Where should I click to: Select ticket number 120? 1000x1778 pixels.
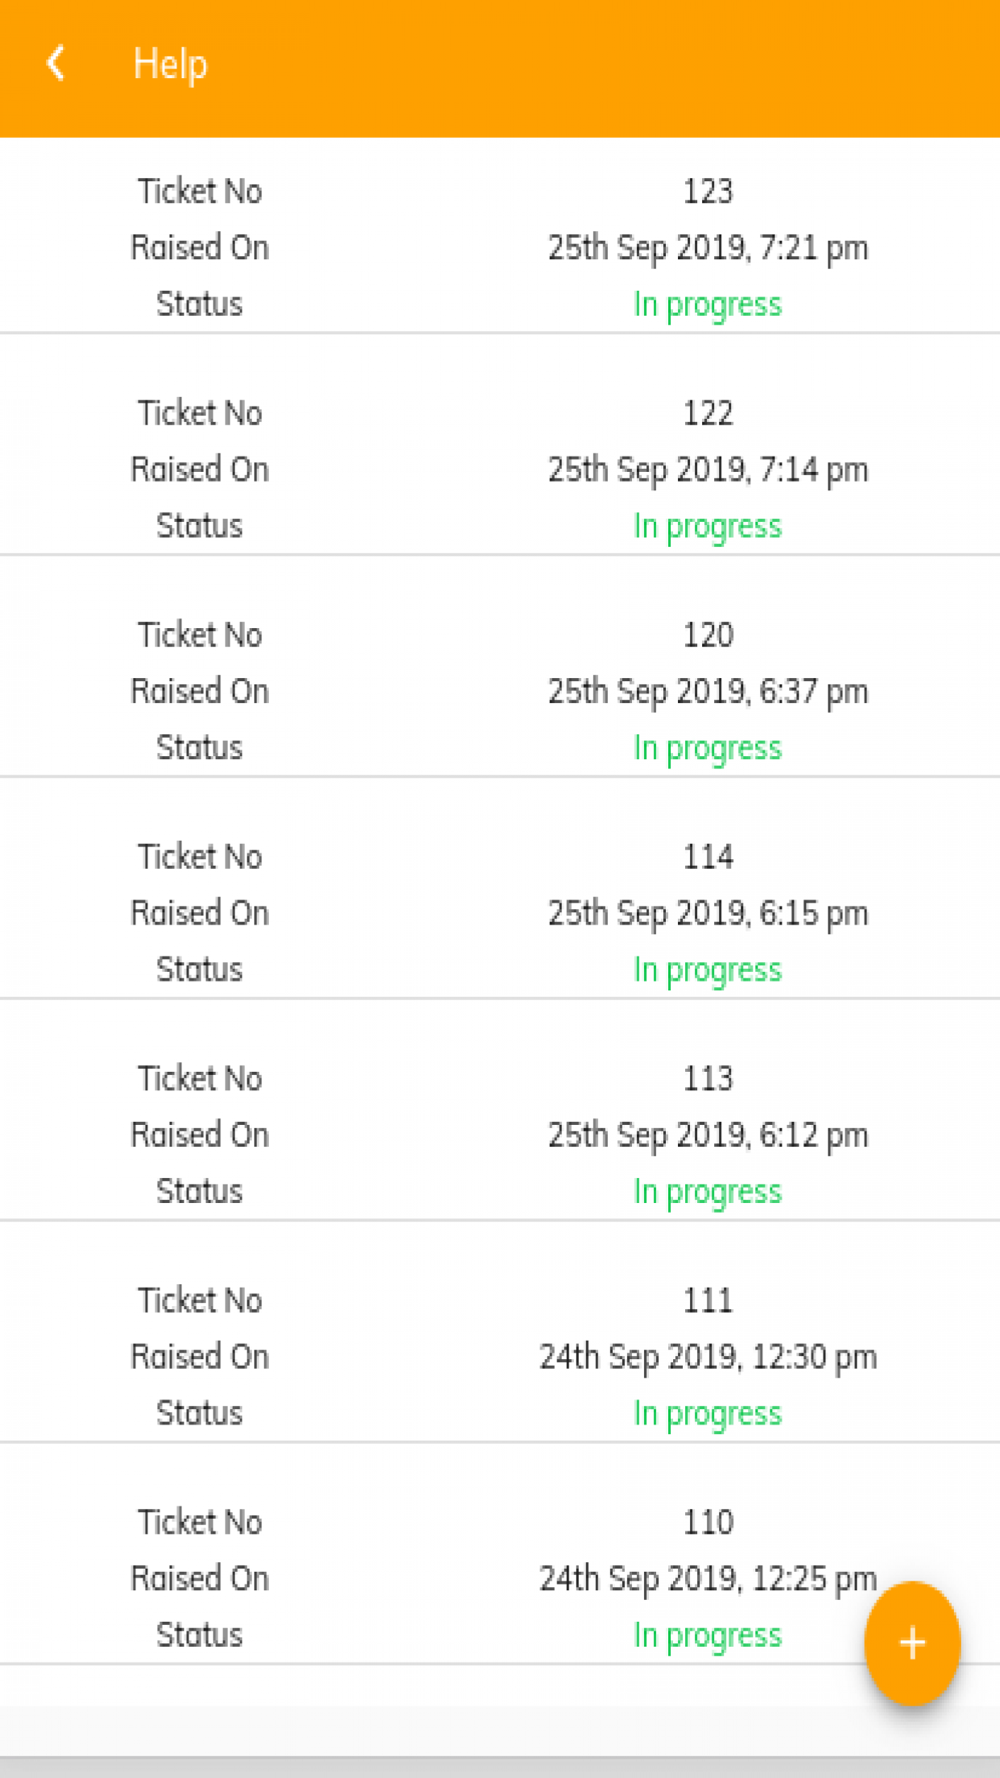pos(707,635)
